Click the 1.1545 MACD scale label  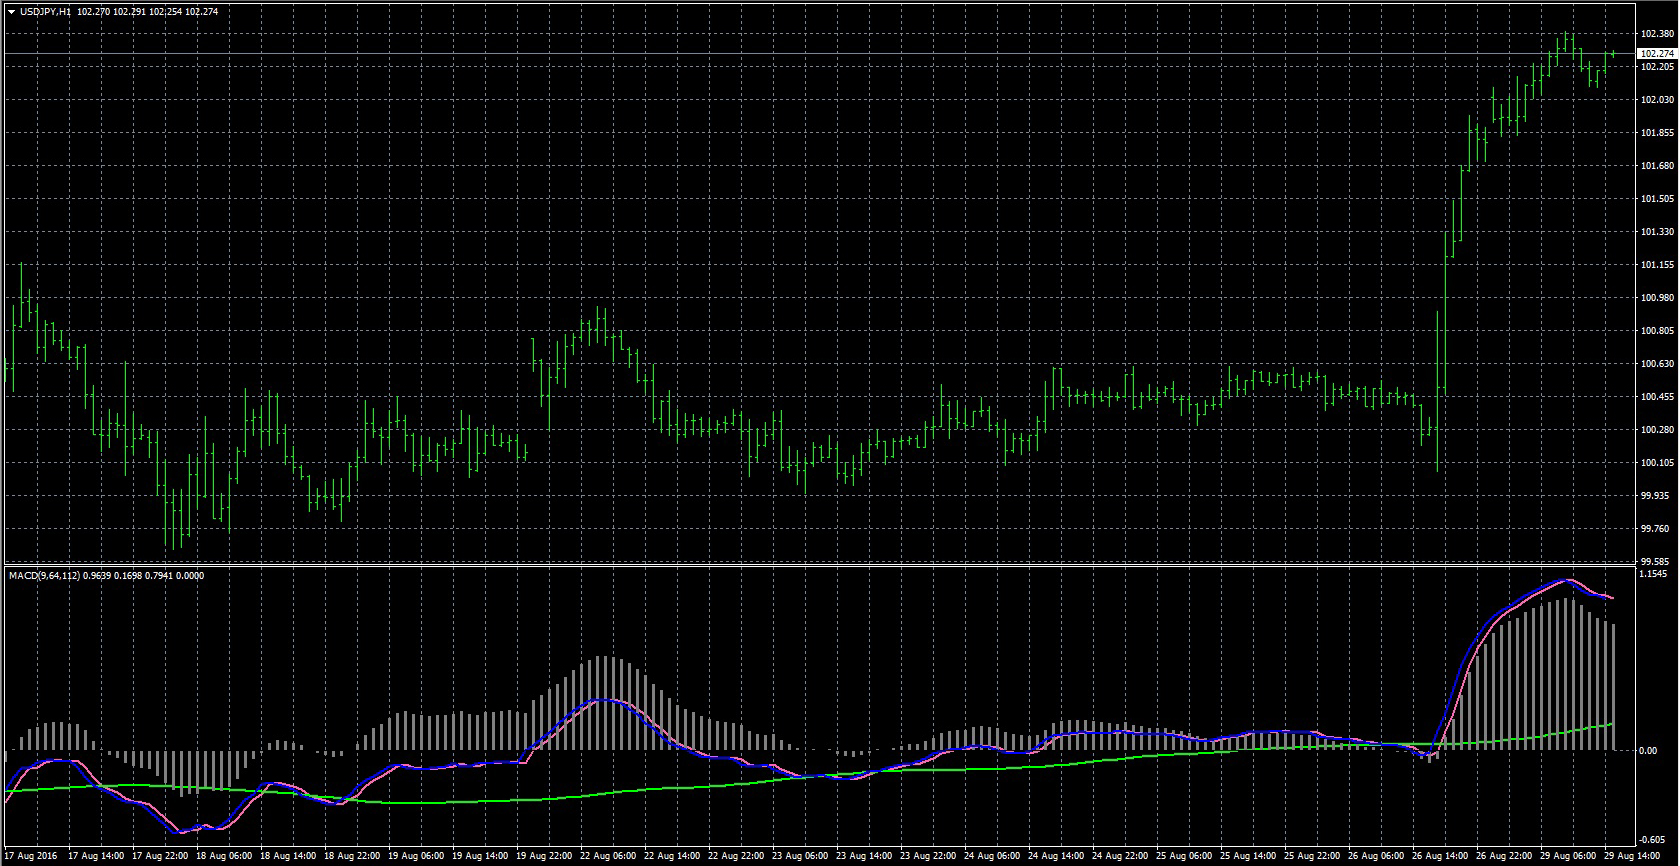pos(1655,575)
